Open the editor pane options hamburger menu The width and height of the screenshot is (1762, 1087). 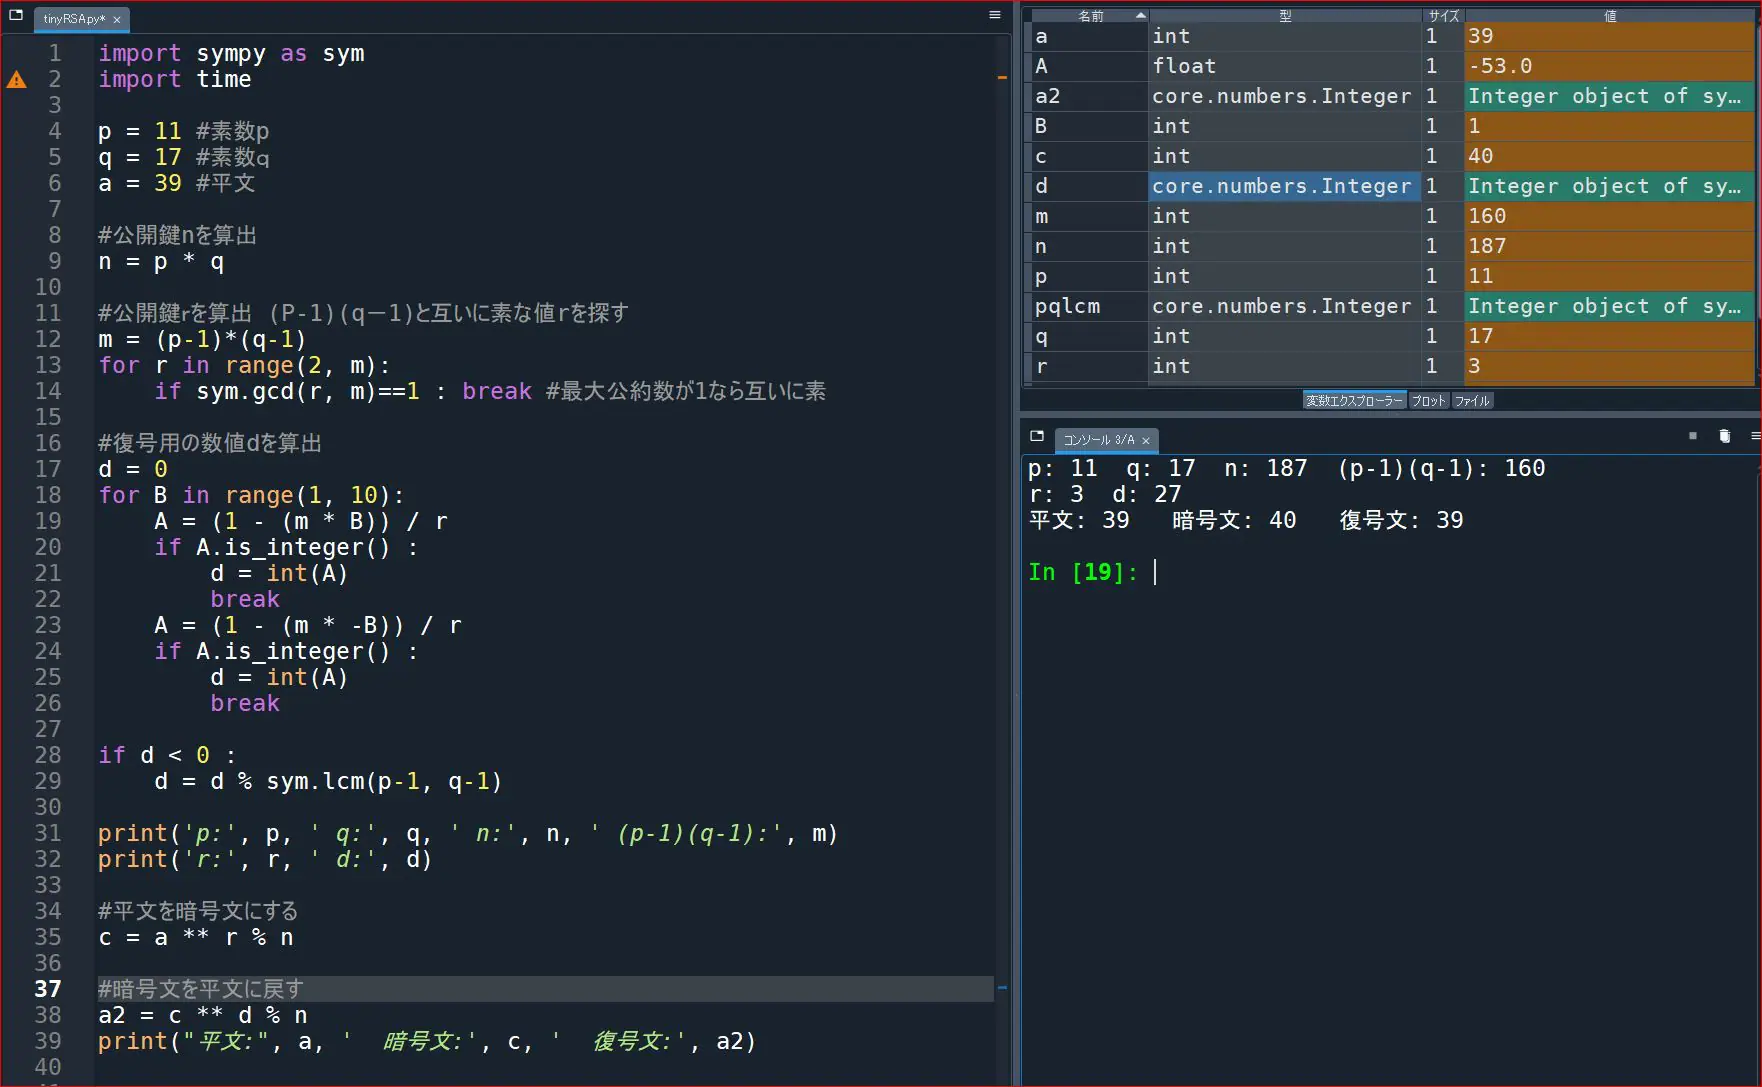click(994, 15)
